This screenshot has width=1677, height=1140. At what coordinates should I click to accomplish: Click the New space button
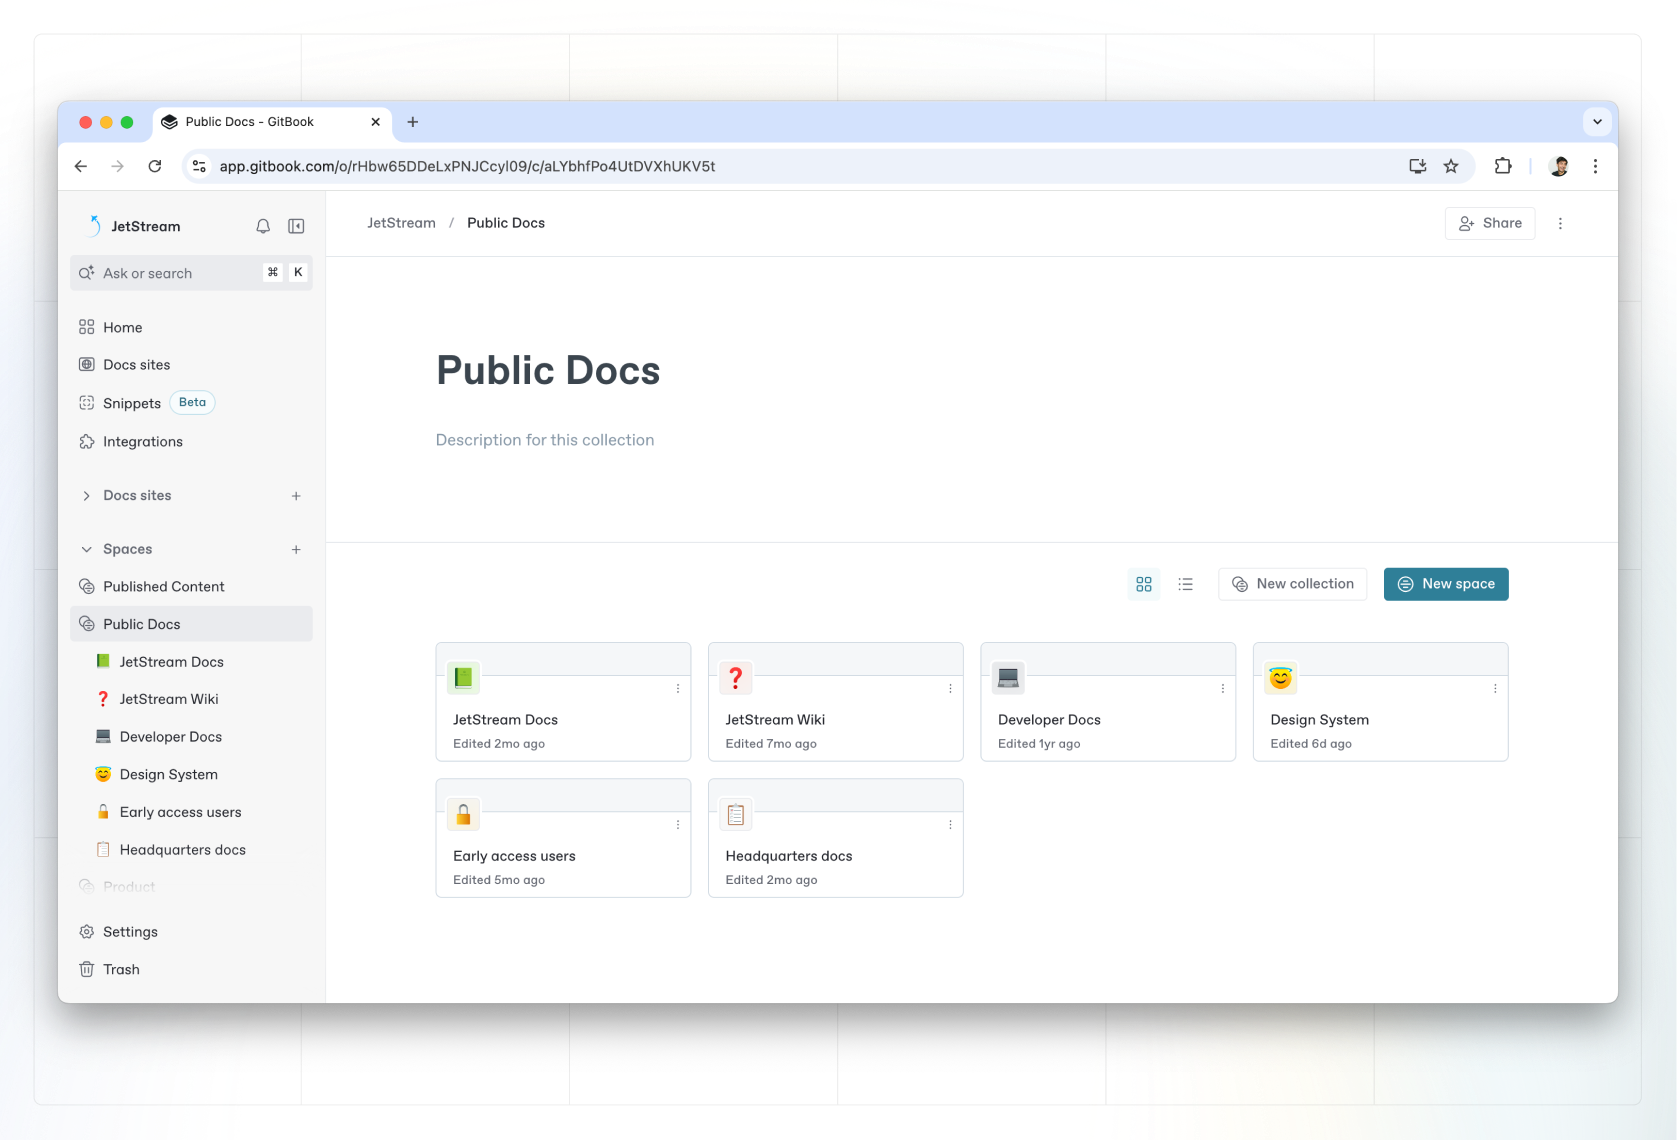pos(1445,584)
